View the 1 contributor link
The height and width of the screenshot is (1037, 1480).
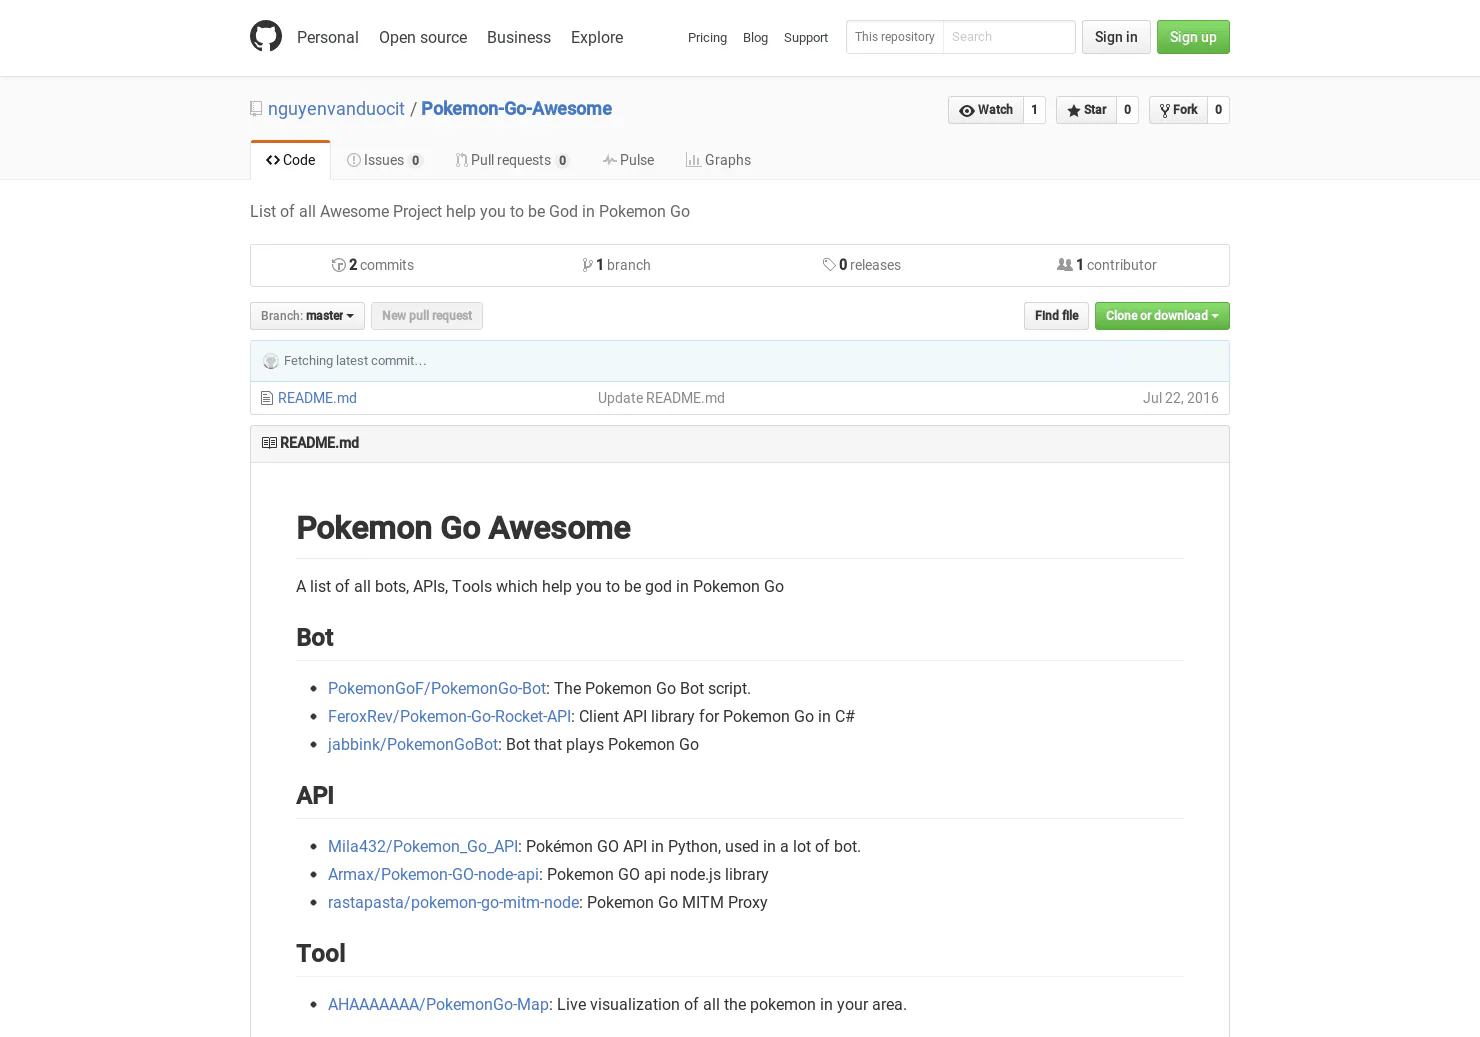[1107, 265]
